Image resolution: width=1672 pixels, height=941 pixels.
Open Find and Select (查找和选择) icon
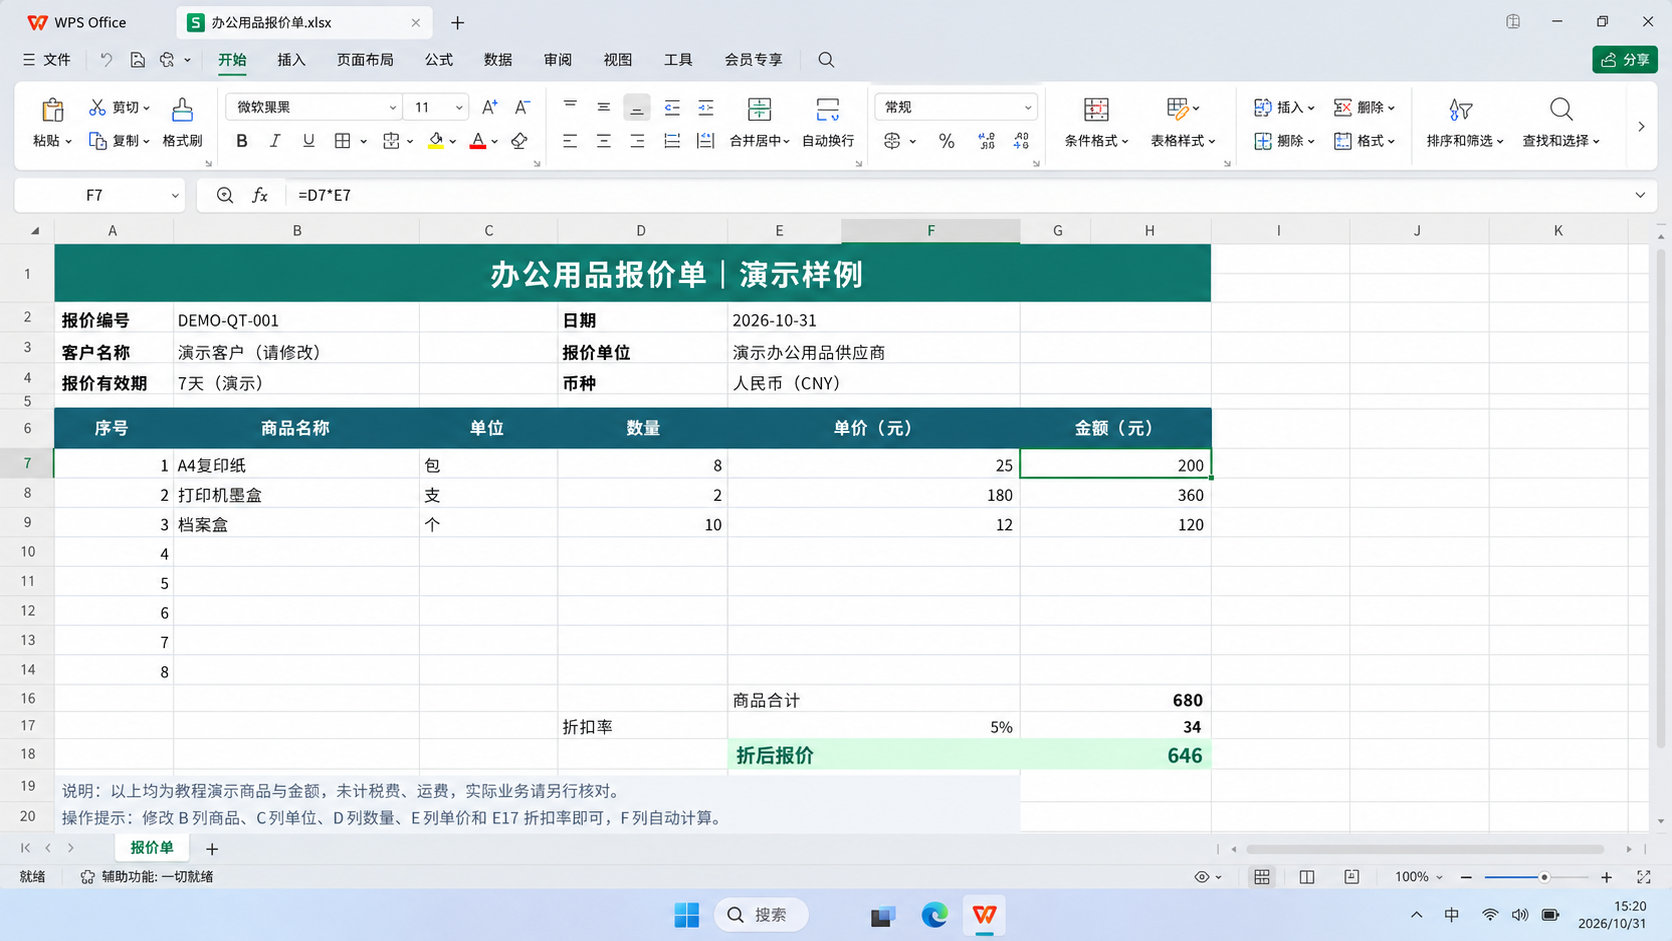(1561, 109)
